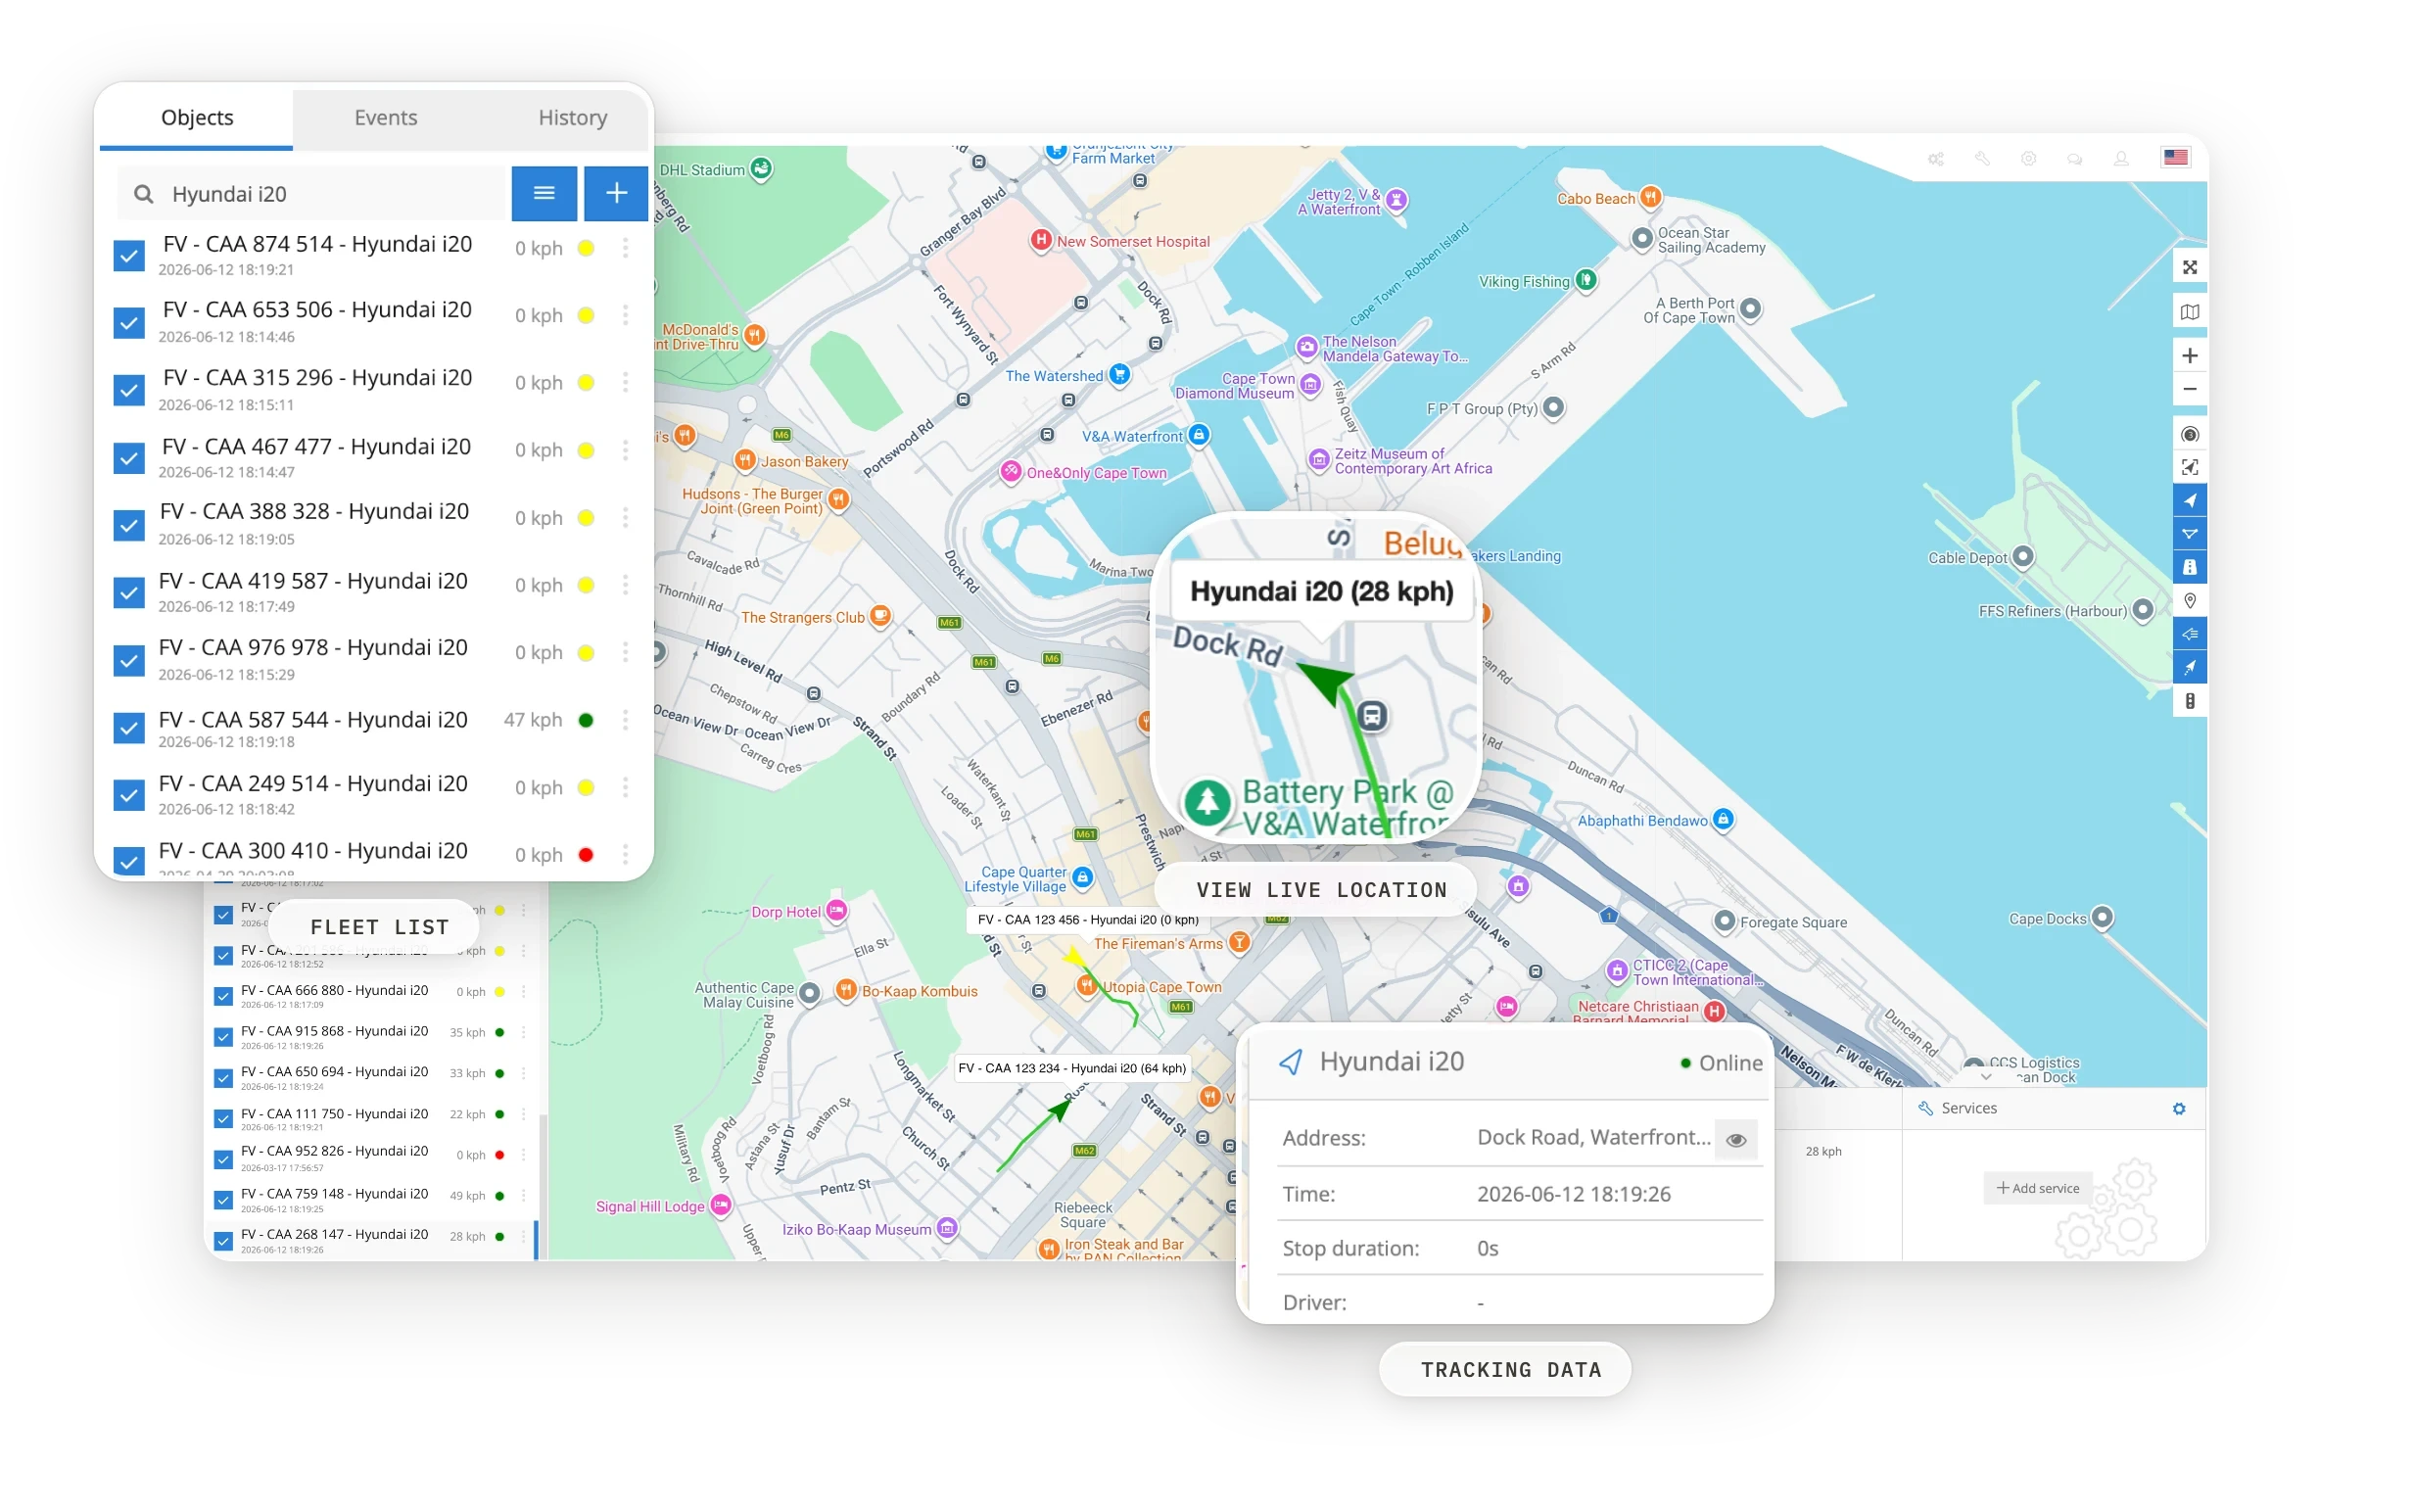Image resolution: width=2413 pixels, height=1512 pixels.
Task: Open options menu for CAA 300 410
Action: point(626,854)
